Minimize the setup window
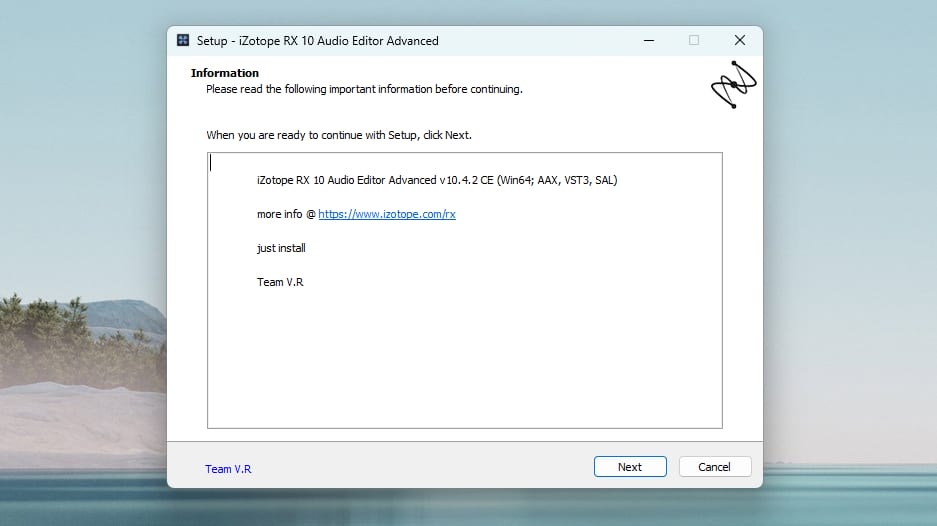The width and height of the screenshot is (937, 526). [649, 41]
